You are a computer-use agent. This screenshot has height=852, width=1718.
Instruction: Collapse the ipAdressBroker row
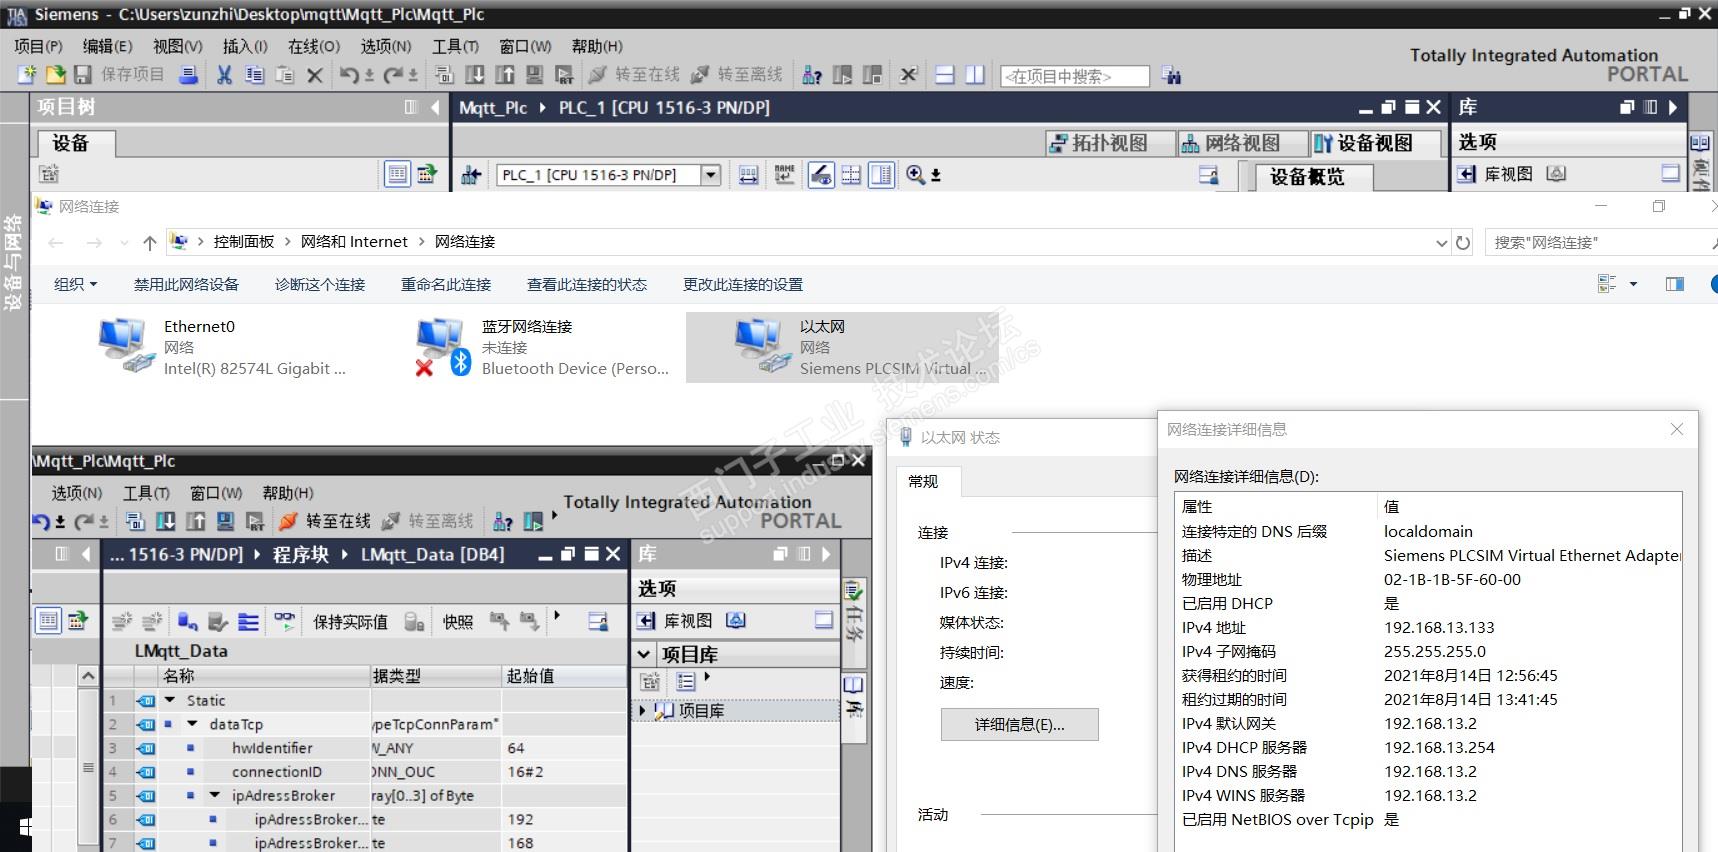coord(214,796)
